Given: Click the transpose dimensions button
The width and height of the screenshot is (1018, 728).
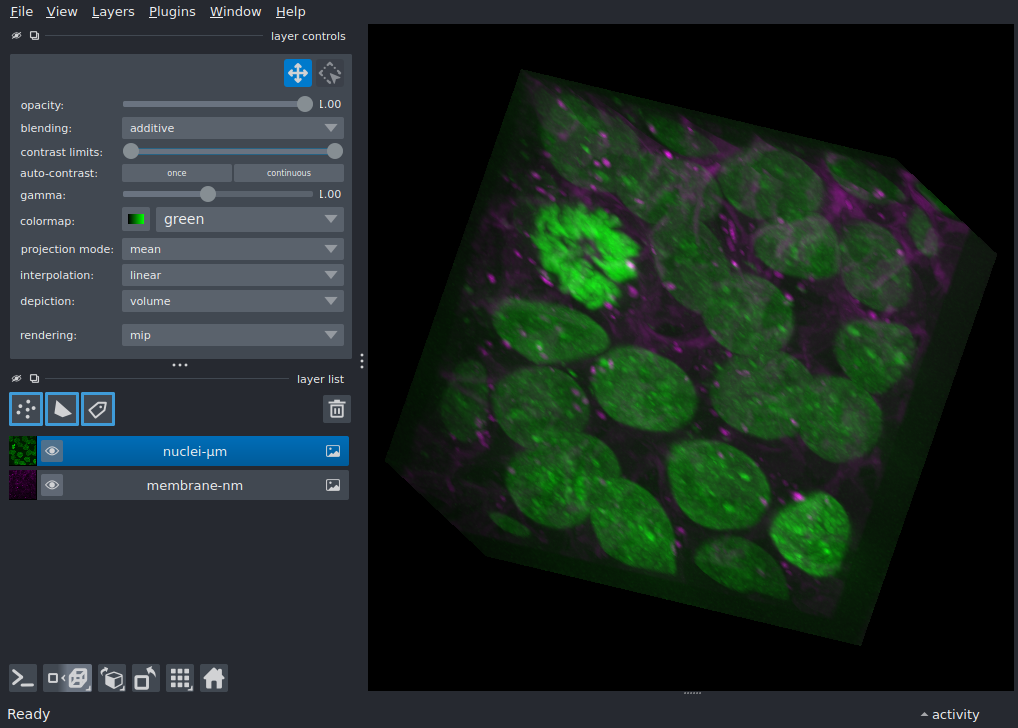Looking at the screenshot, I should click(146, 678).
